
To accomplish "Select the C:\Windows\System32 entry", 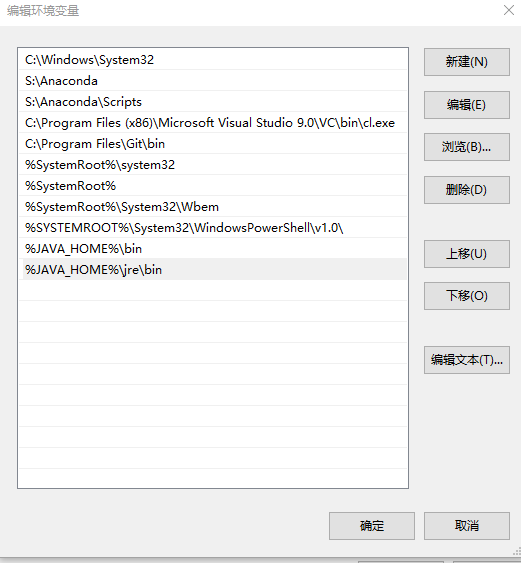I will [x=213, y=60].
